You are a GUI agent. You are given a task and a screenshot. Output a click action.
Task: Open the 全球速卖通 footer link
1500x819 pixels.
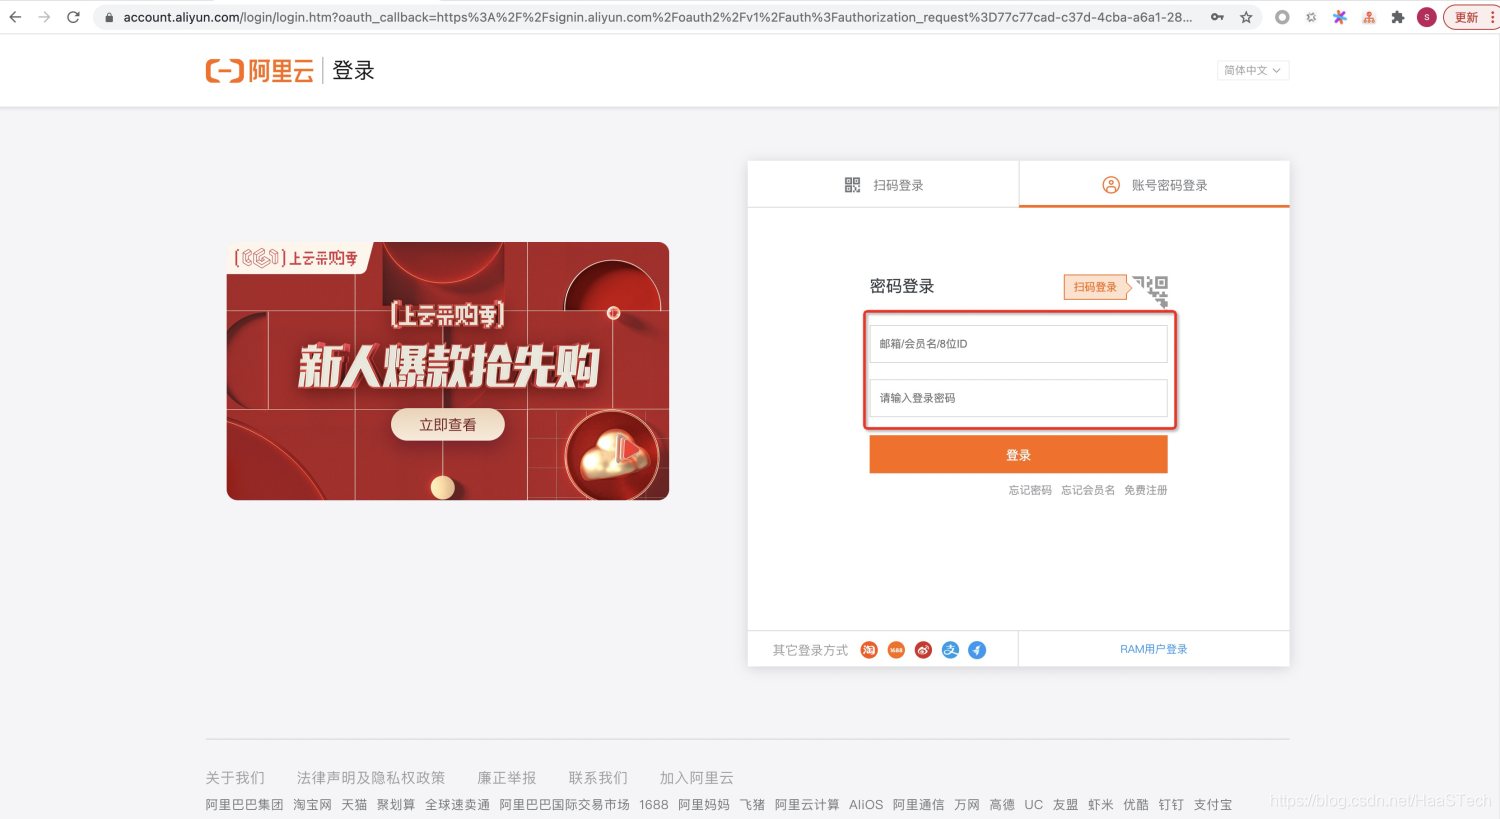(x=457, y=805)
